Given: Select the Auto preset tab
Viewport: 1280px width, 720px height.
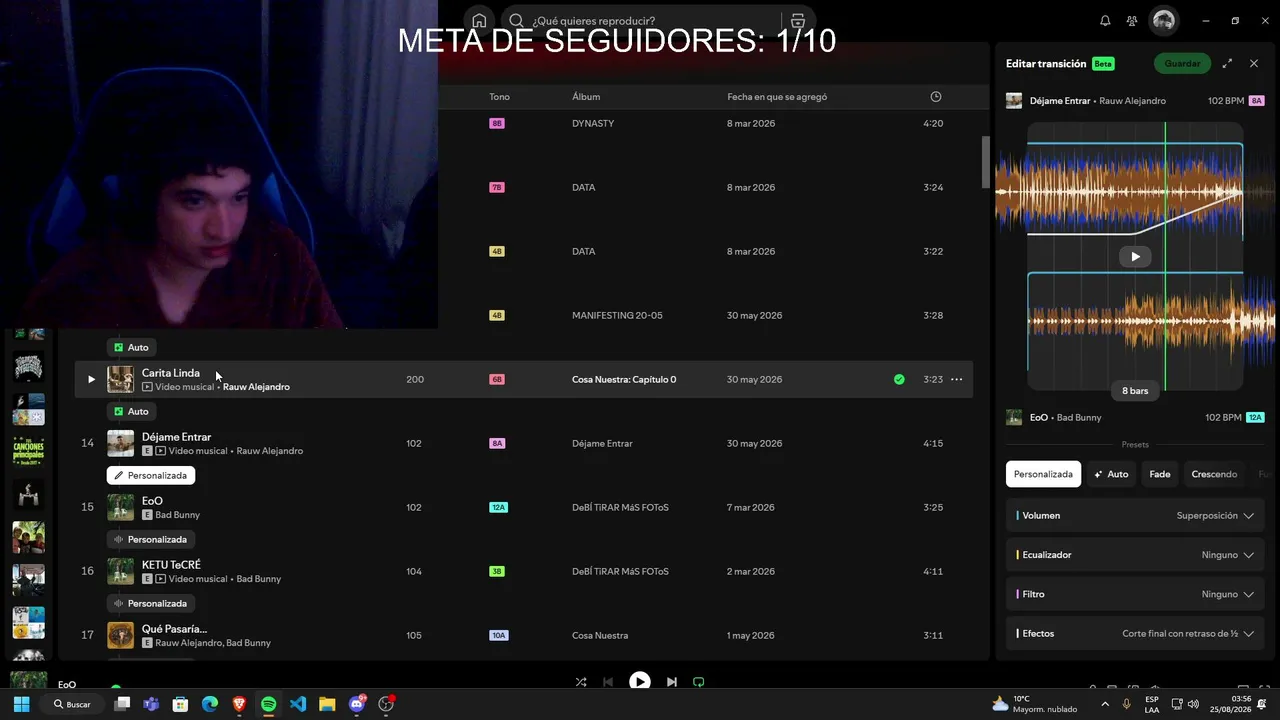Looking at the screenshot, I should [1112, 474].
